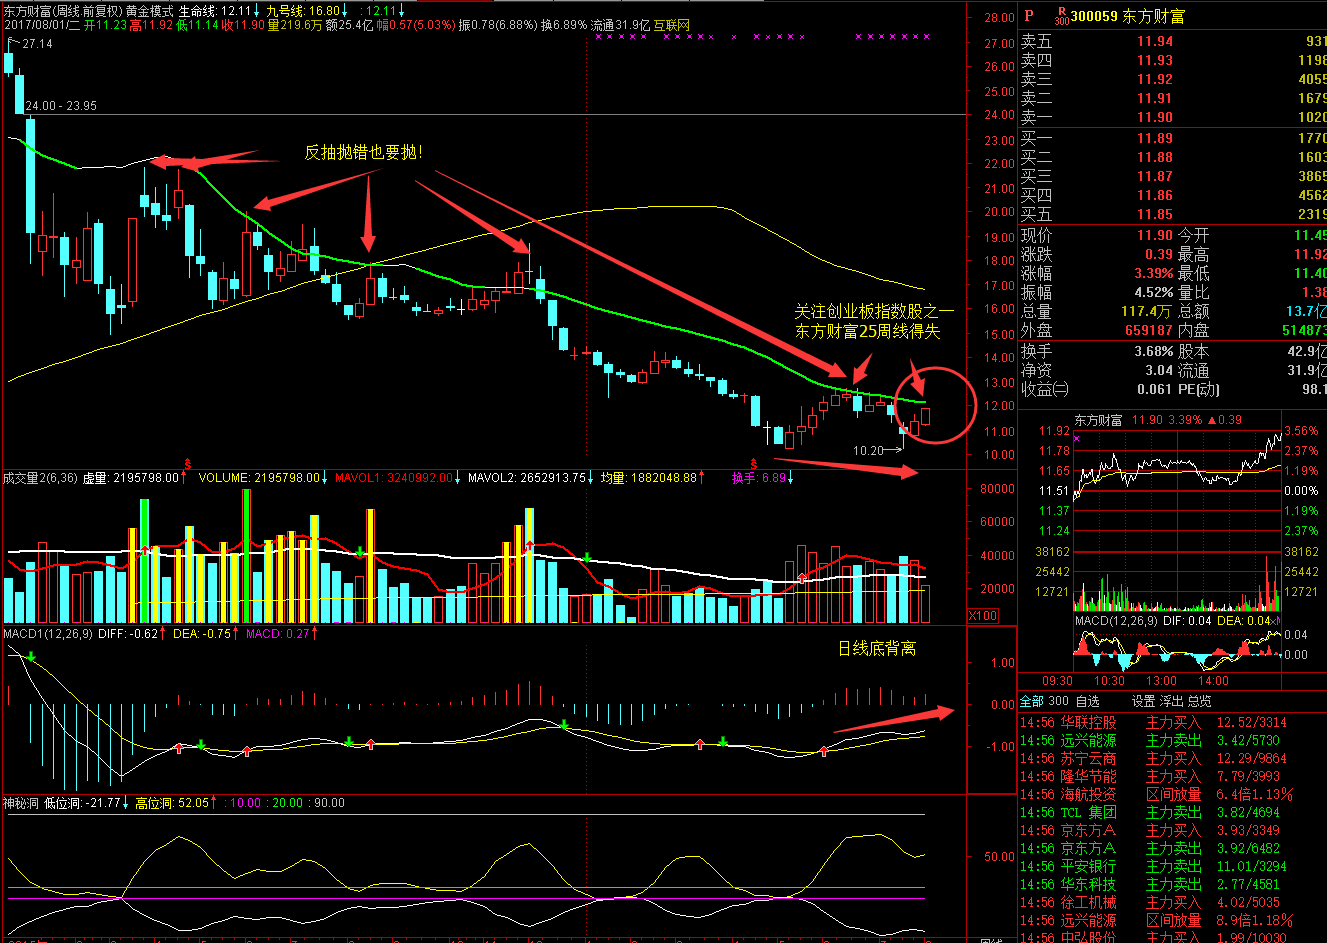The width and height of the screenshot is (1327, 943).
Task: Click 隆华节能 alert row
Action: click(1173, 776)
